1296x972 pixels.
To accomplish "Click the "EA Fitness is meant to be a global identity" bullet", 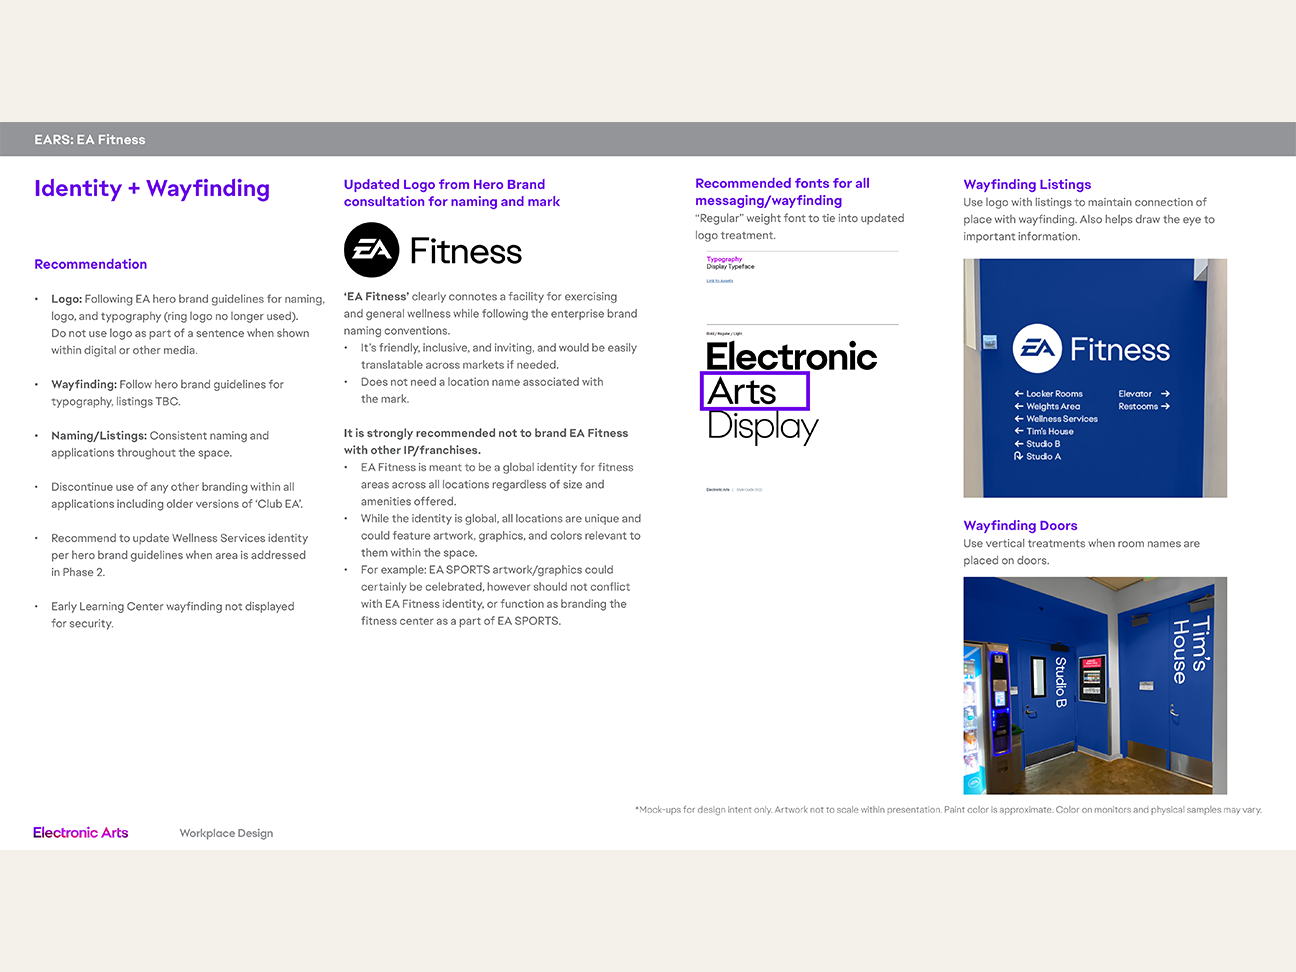I will (x=497, y=484).
